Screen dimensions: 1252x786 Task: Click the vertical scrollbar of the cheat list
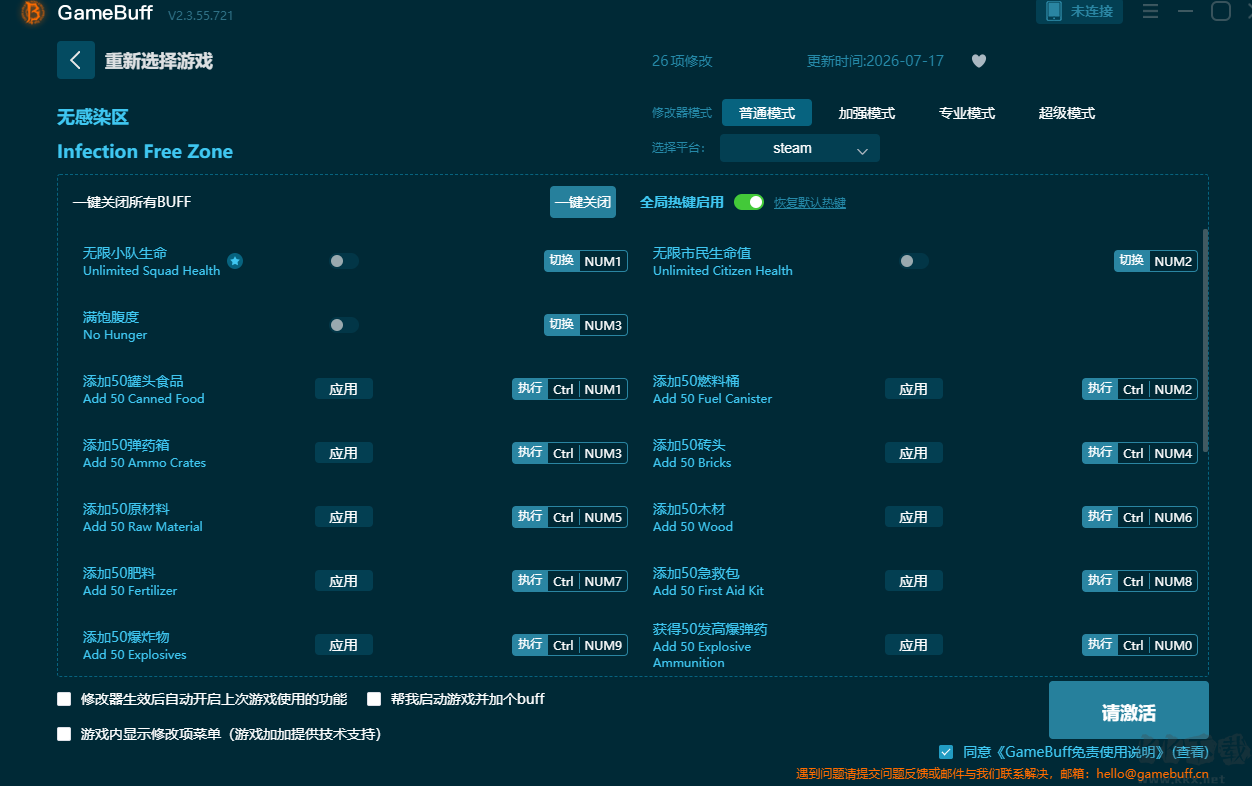pos(1205,340)
